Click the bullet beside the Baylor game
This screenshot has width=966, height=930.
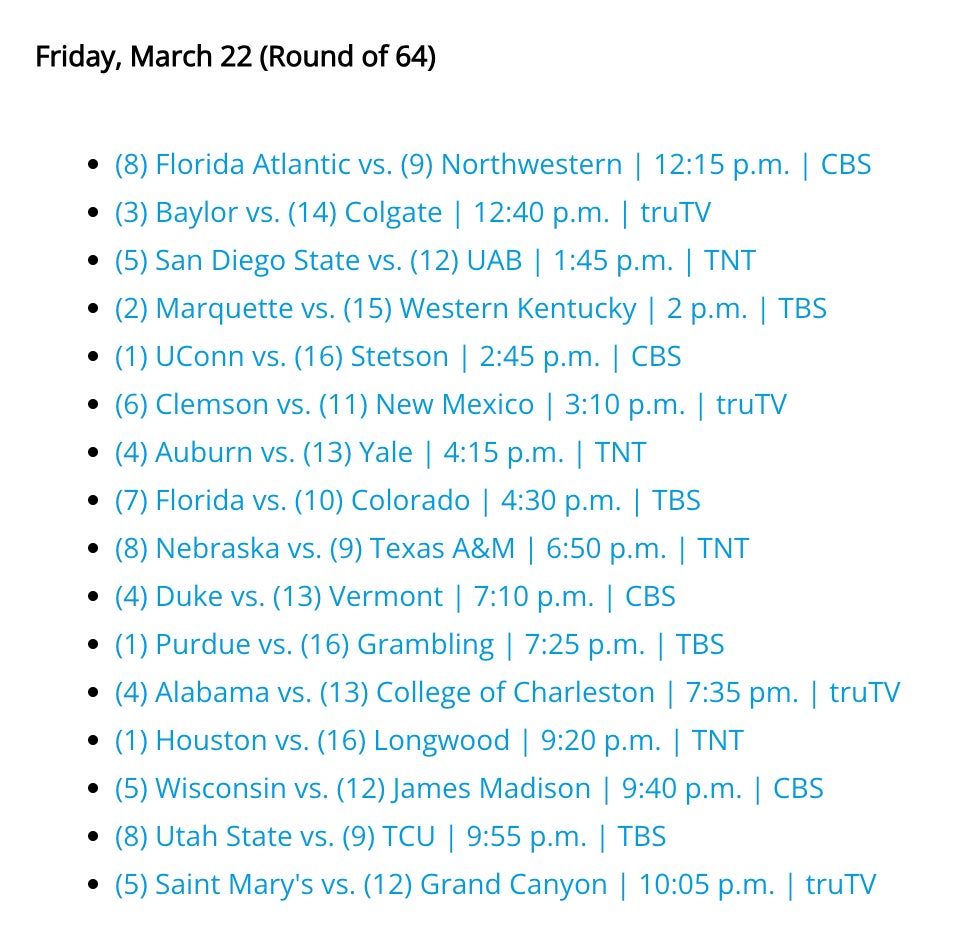click(x=94, y=213)
